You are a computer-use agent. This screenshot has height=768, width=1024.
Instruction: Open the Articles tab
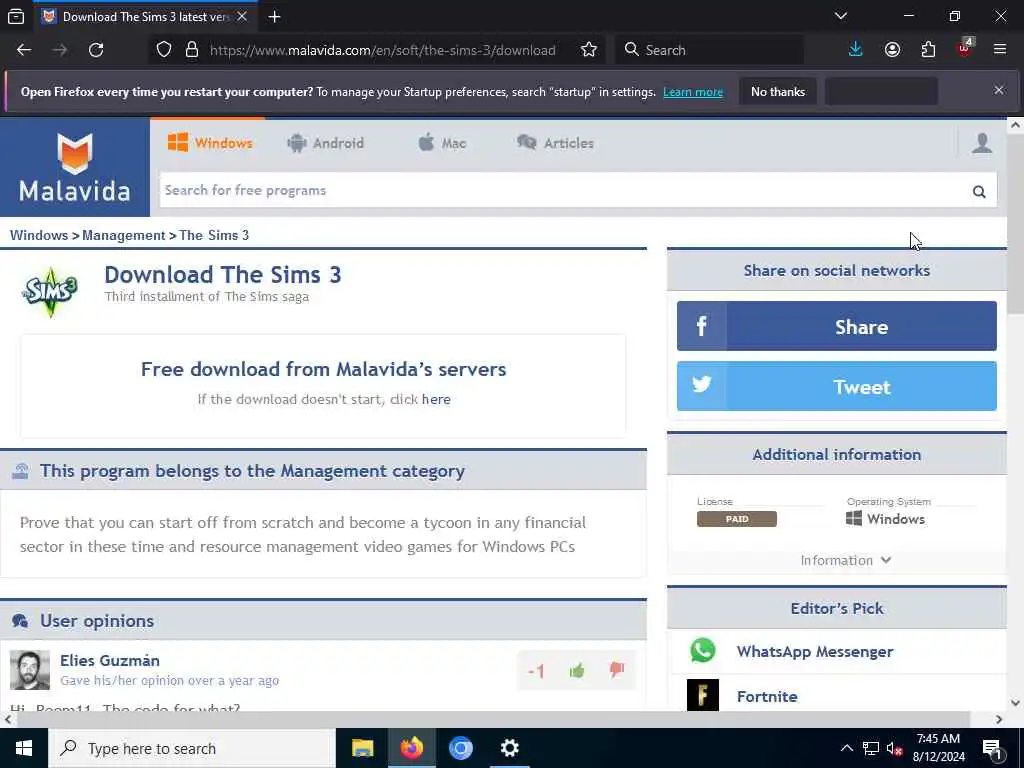click(x=555, y=143)
